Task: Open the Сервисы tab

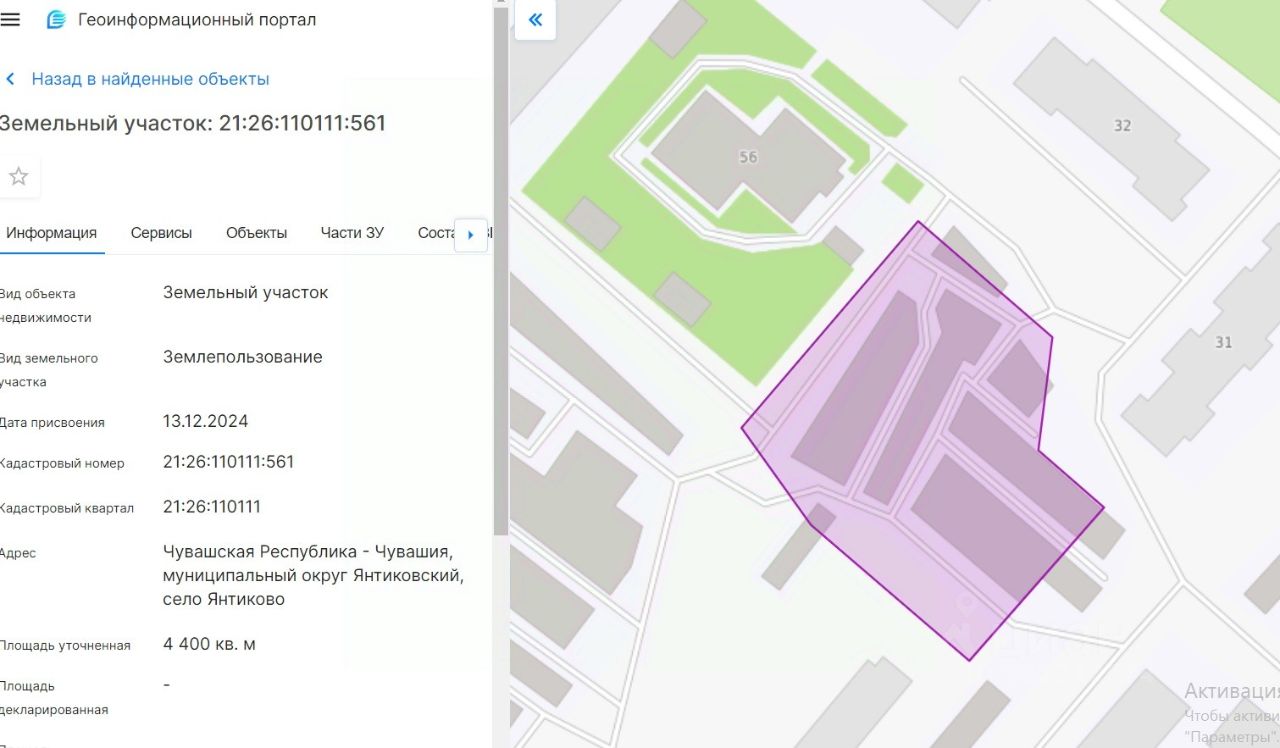Action: 161,233
